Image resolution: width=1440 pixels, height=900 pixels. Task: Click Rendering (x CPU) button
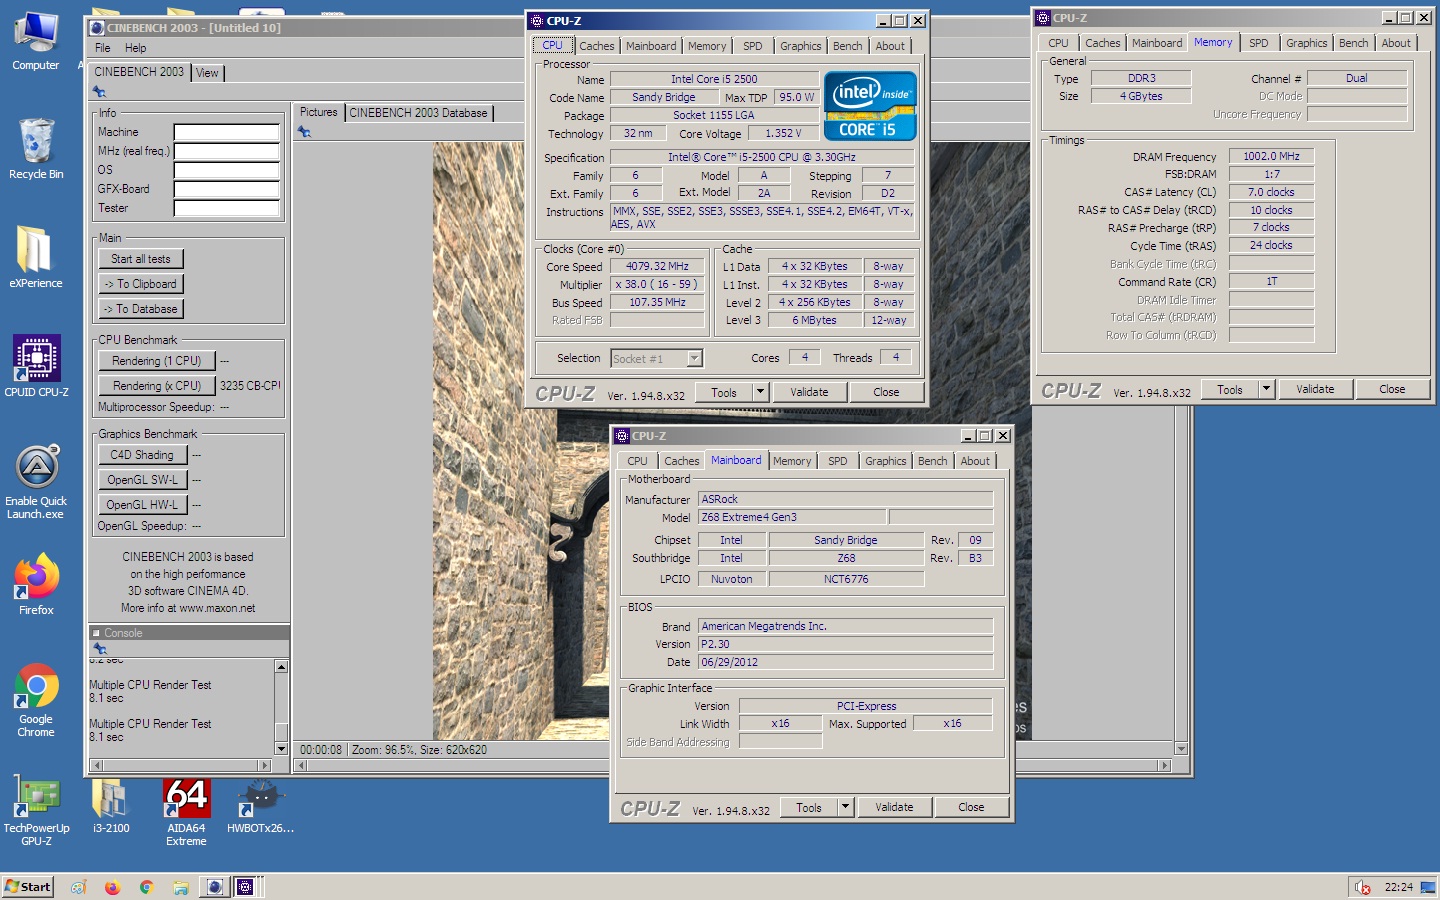pos(157,386)
